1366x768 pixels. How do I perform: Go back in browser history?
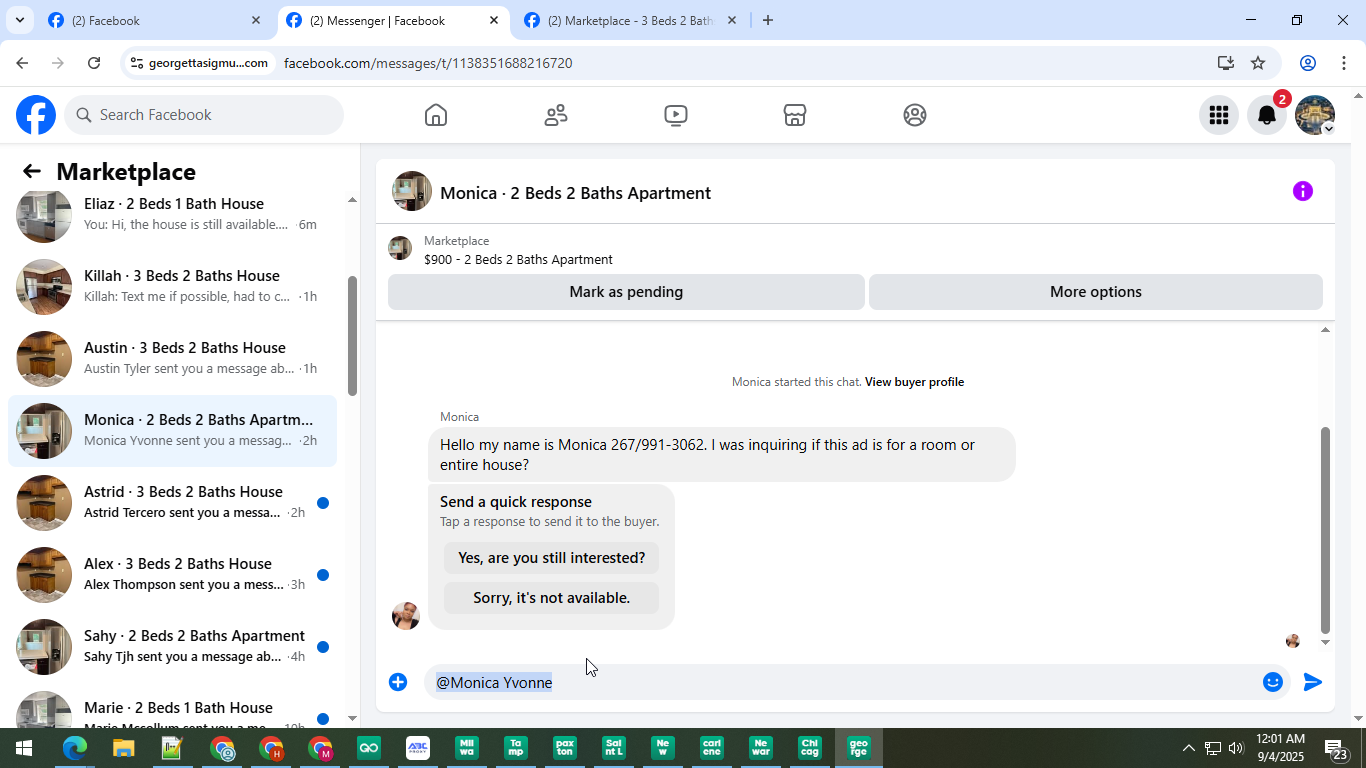[x=22, y=63]
